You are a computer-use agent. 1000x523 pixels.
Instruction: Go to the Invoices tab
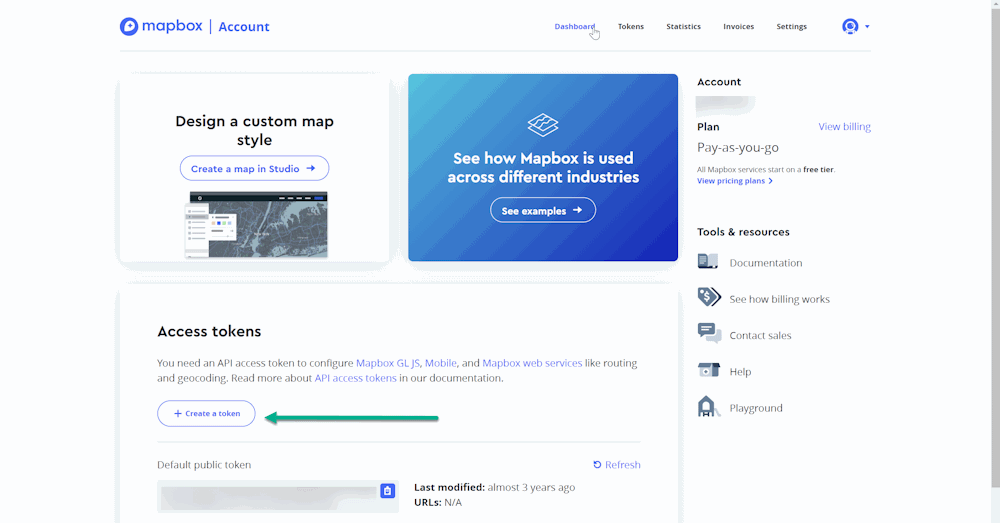tap(739, 26)
